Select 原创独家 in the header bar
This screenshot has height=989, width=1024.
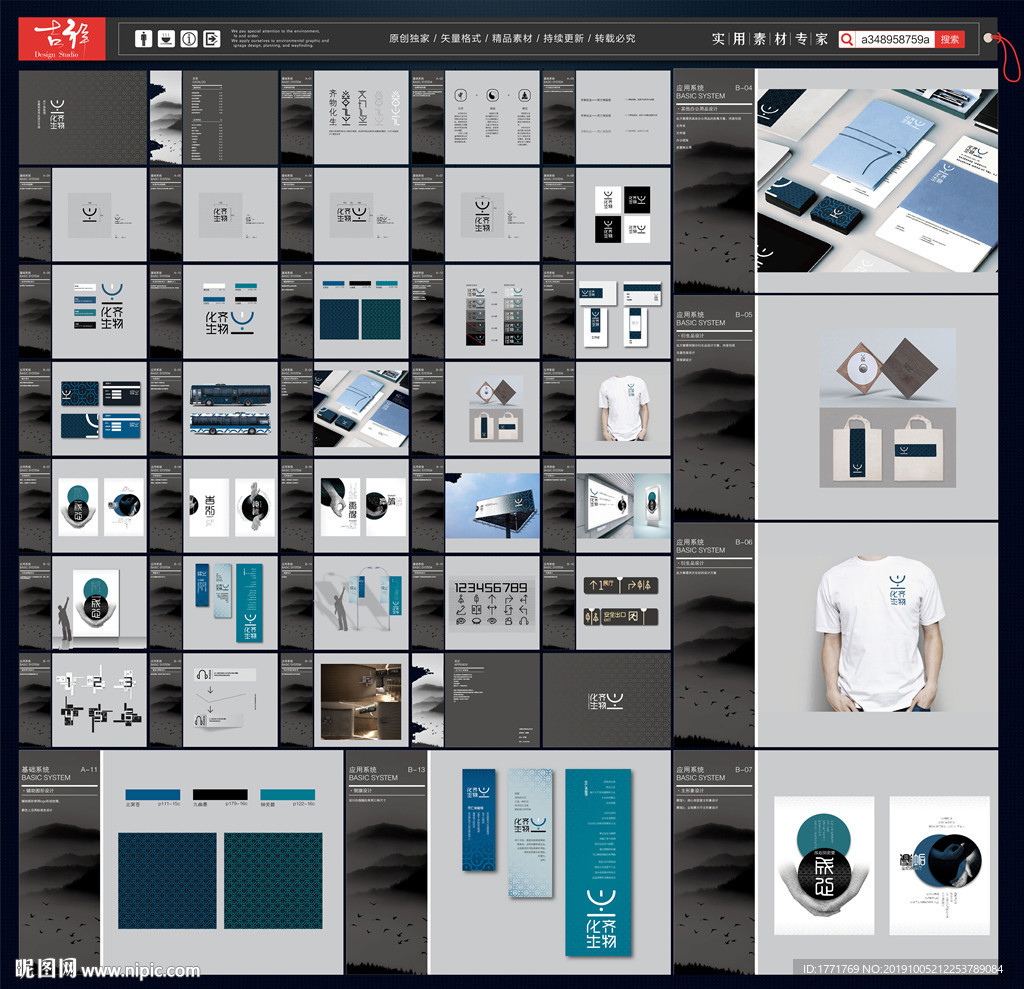[x=409, y=39]
